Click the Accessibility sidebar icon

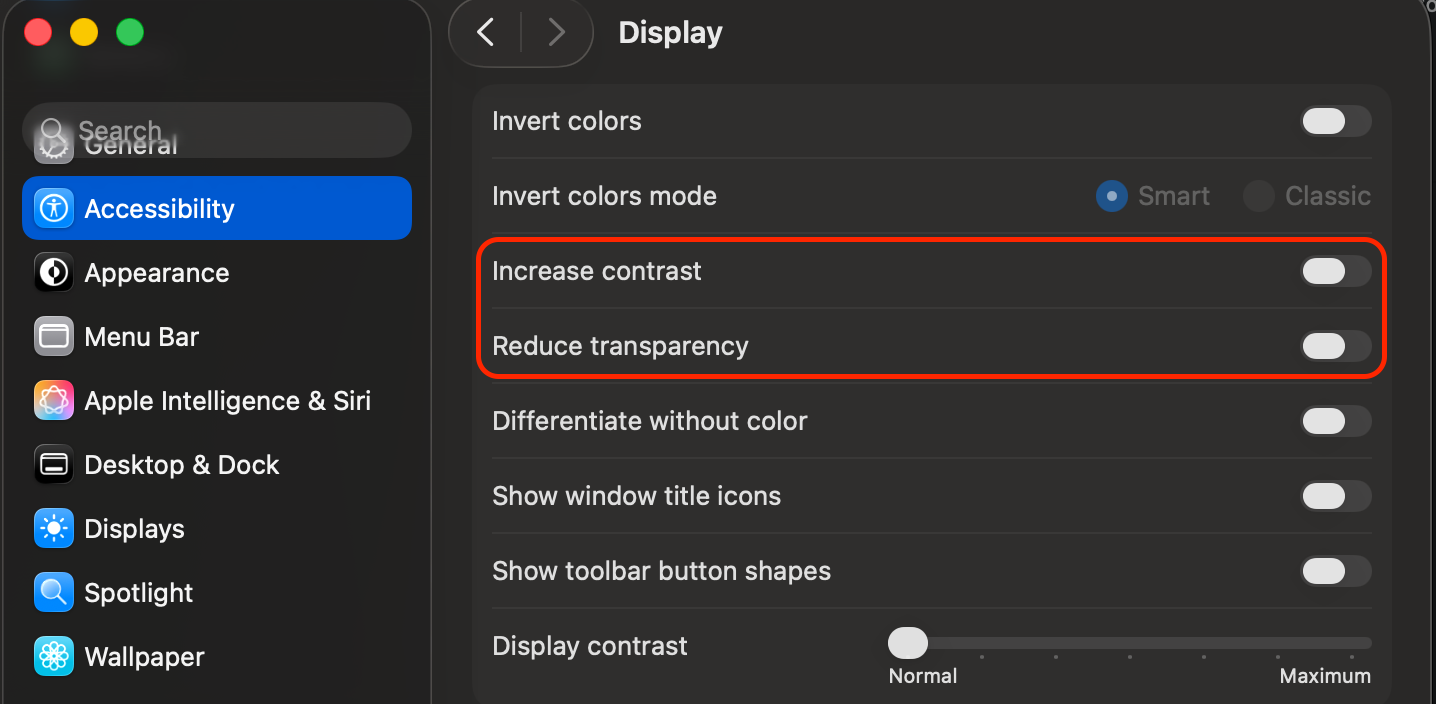pos(54,208)
